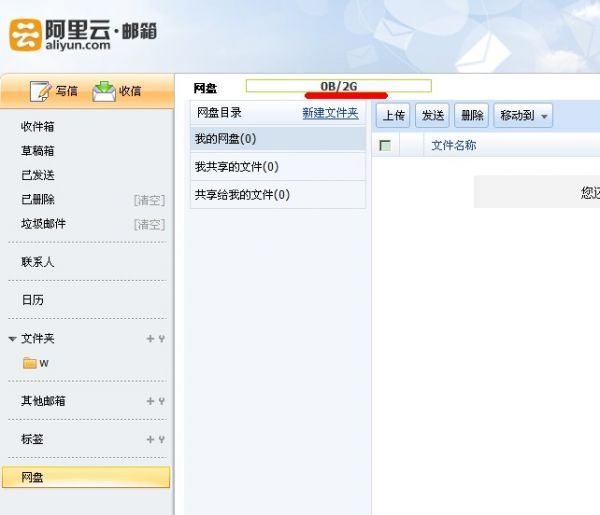Click the 上传 button

point(393,115)
